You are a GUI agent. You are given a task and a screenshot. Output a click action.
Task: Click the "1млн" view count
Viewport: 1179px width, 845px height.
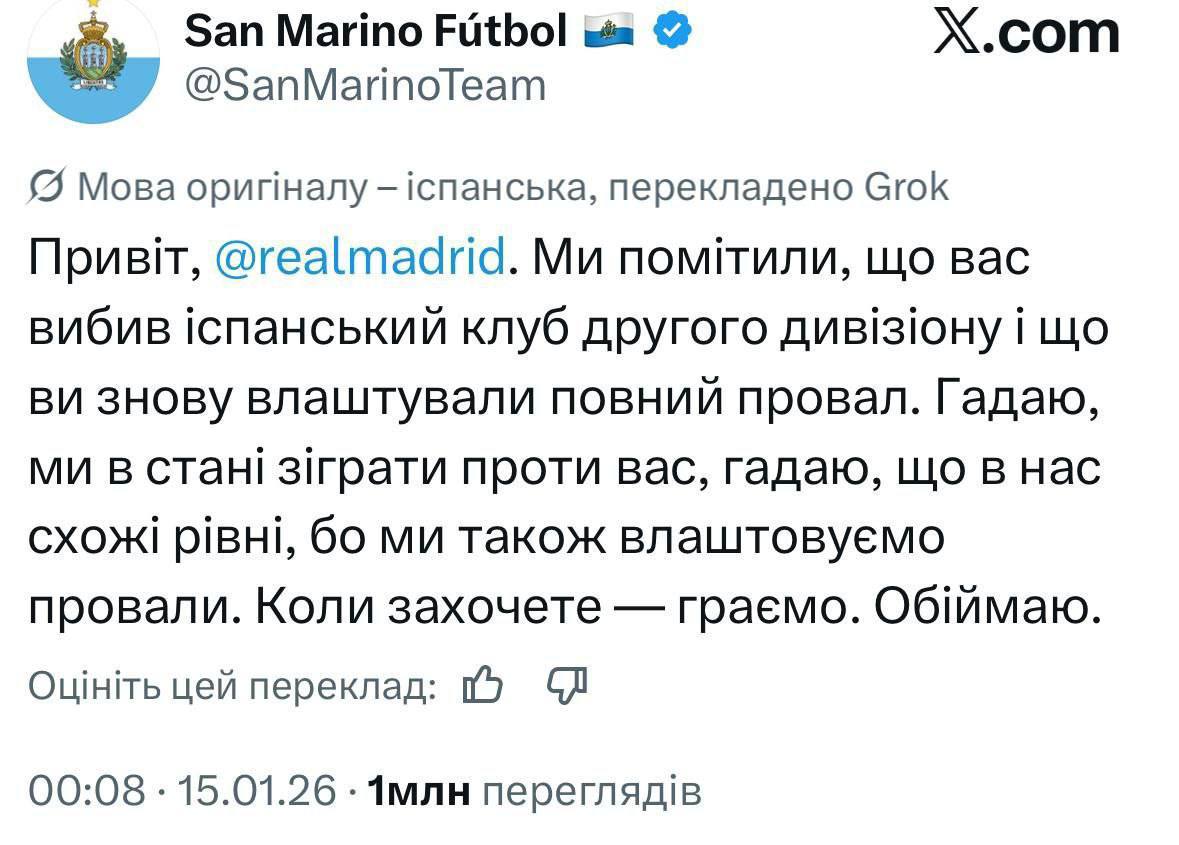[x=420, y=792]
